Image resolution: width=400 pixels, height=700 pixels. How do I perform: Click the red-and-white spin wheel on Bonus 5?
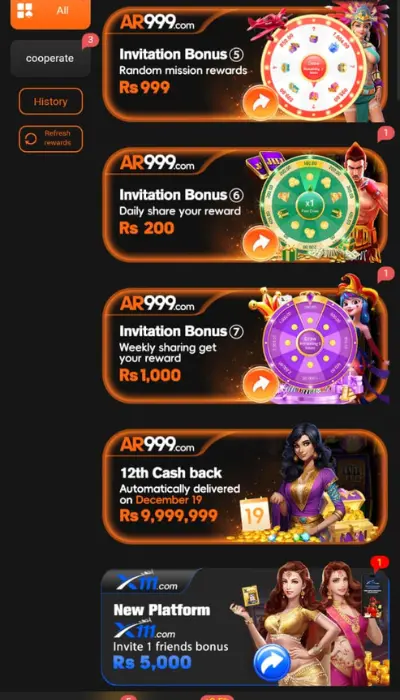click(313, 67)
